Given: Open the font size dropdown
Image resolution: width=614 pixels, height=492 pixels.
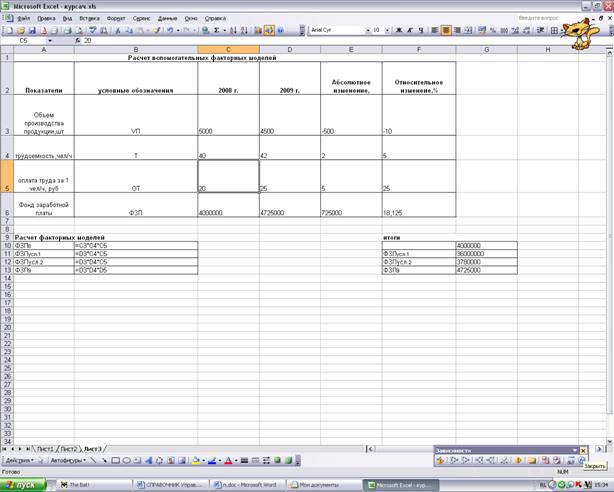Looking at the screenshot, I should coord(387,30).
